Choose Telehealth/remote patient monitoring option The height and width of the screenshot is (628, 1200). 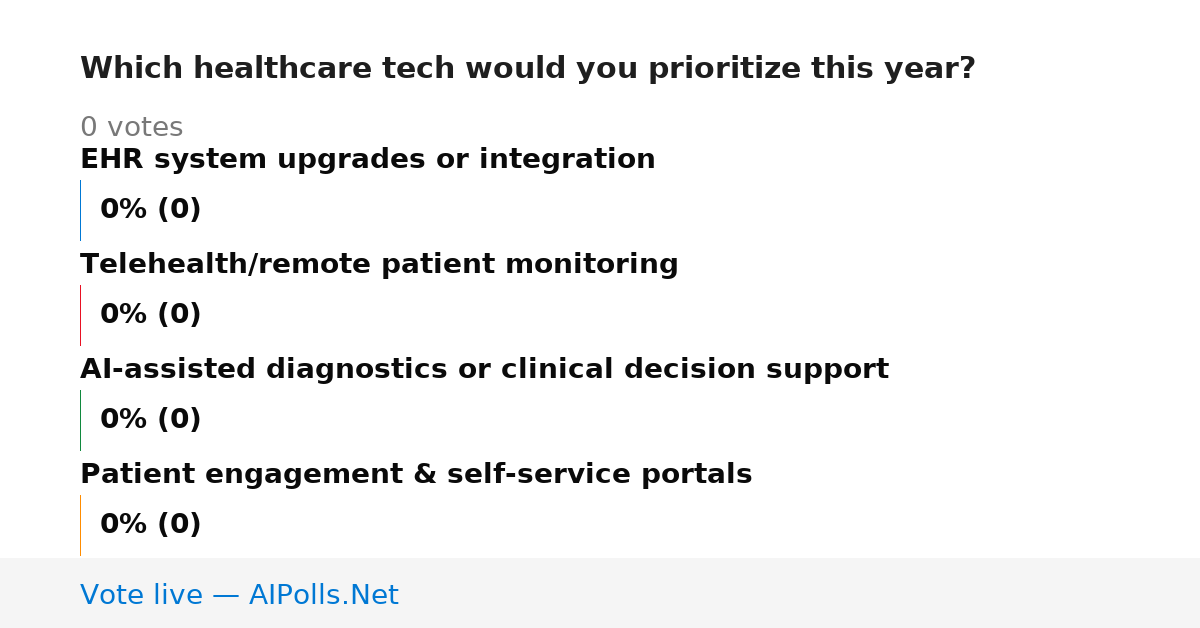point(379,265)
